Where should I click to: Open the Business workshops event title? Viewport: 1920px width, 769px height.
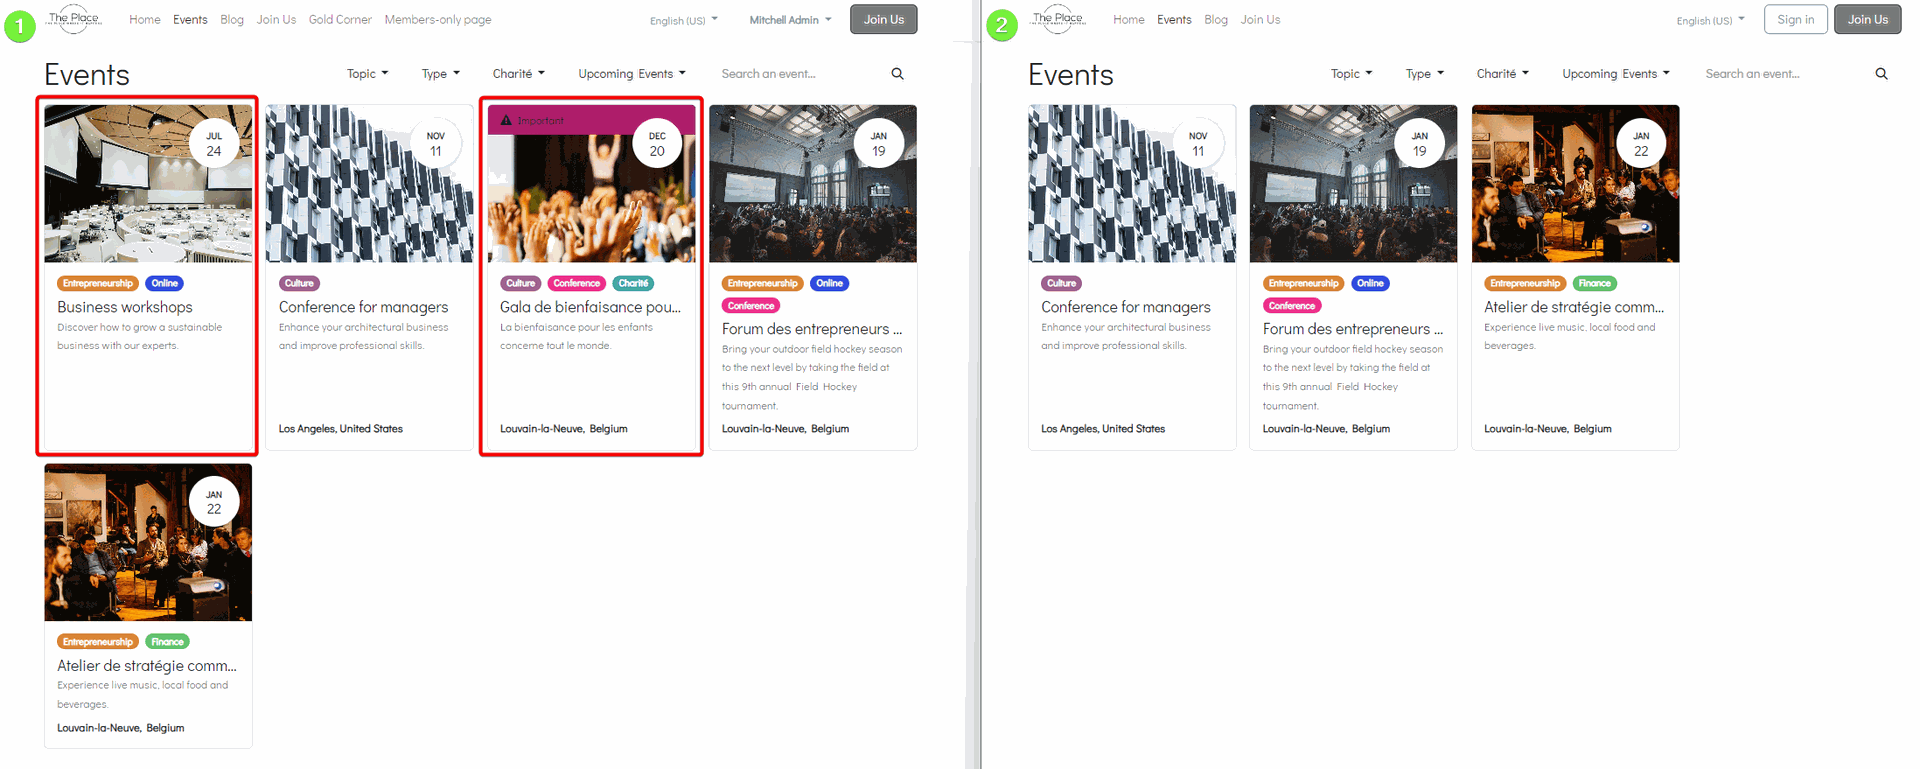coord(125,307)
